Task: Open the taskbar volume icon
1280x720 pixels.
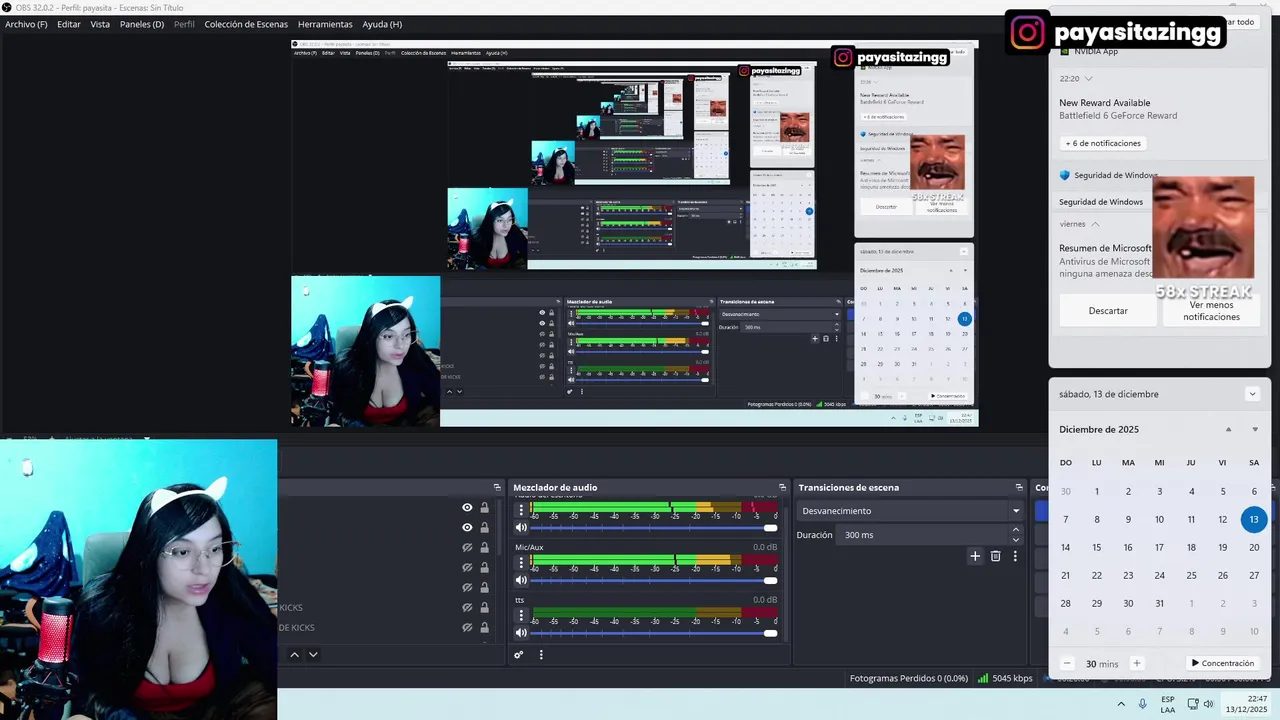Action: pos(1208,704)
